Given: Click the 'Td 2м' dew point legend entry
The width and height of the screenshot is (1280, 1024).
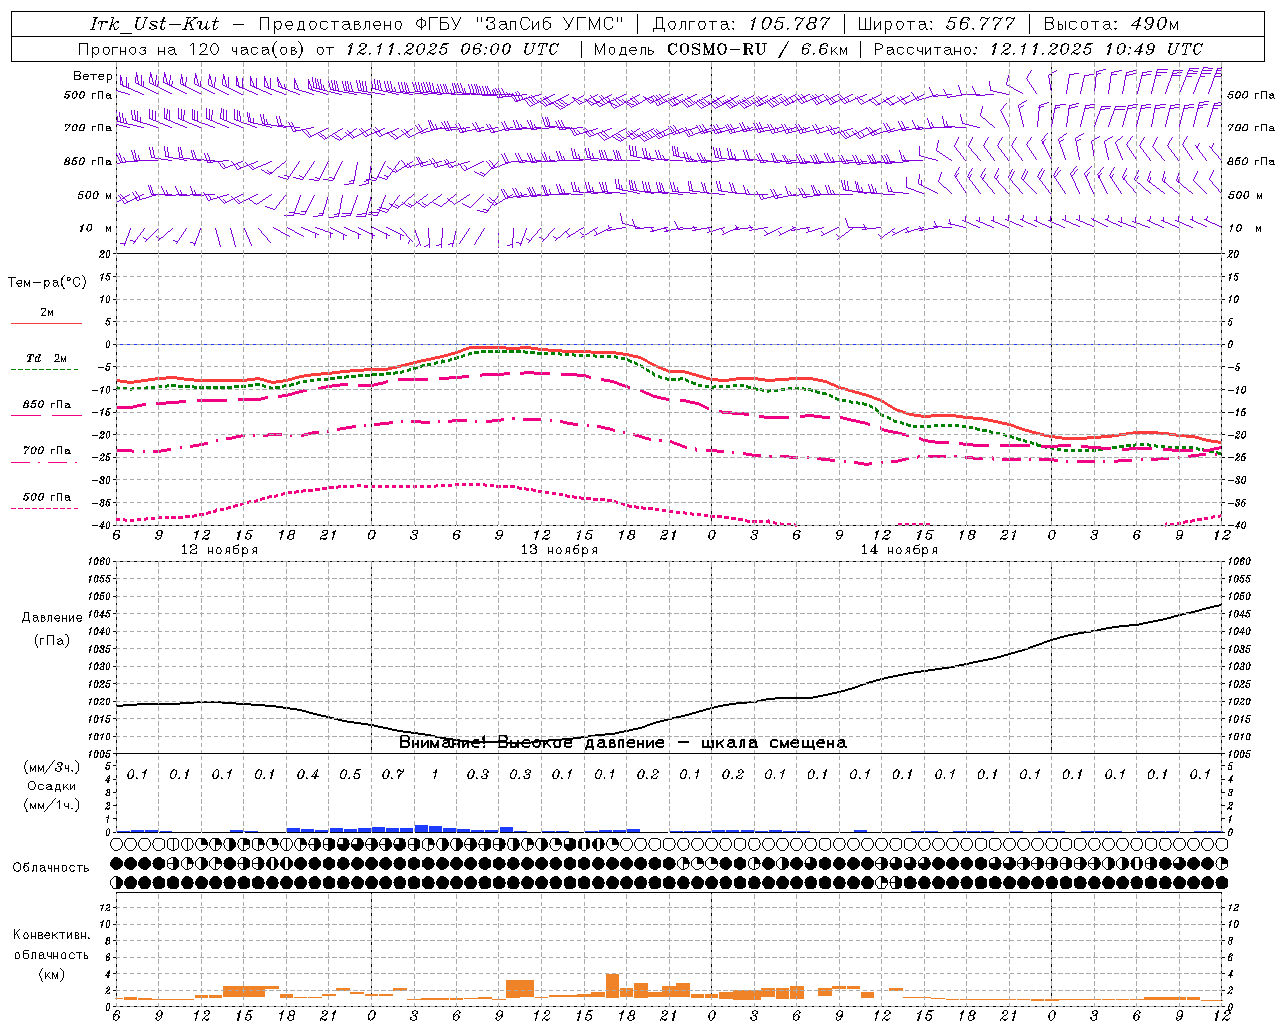Looking at the screenshot, I should (47, 358).
